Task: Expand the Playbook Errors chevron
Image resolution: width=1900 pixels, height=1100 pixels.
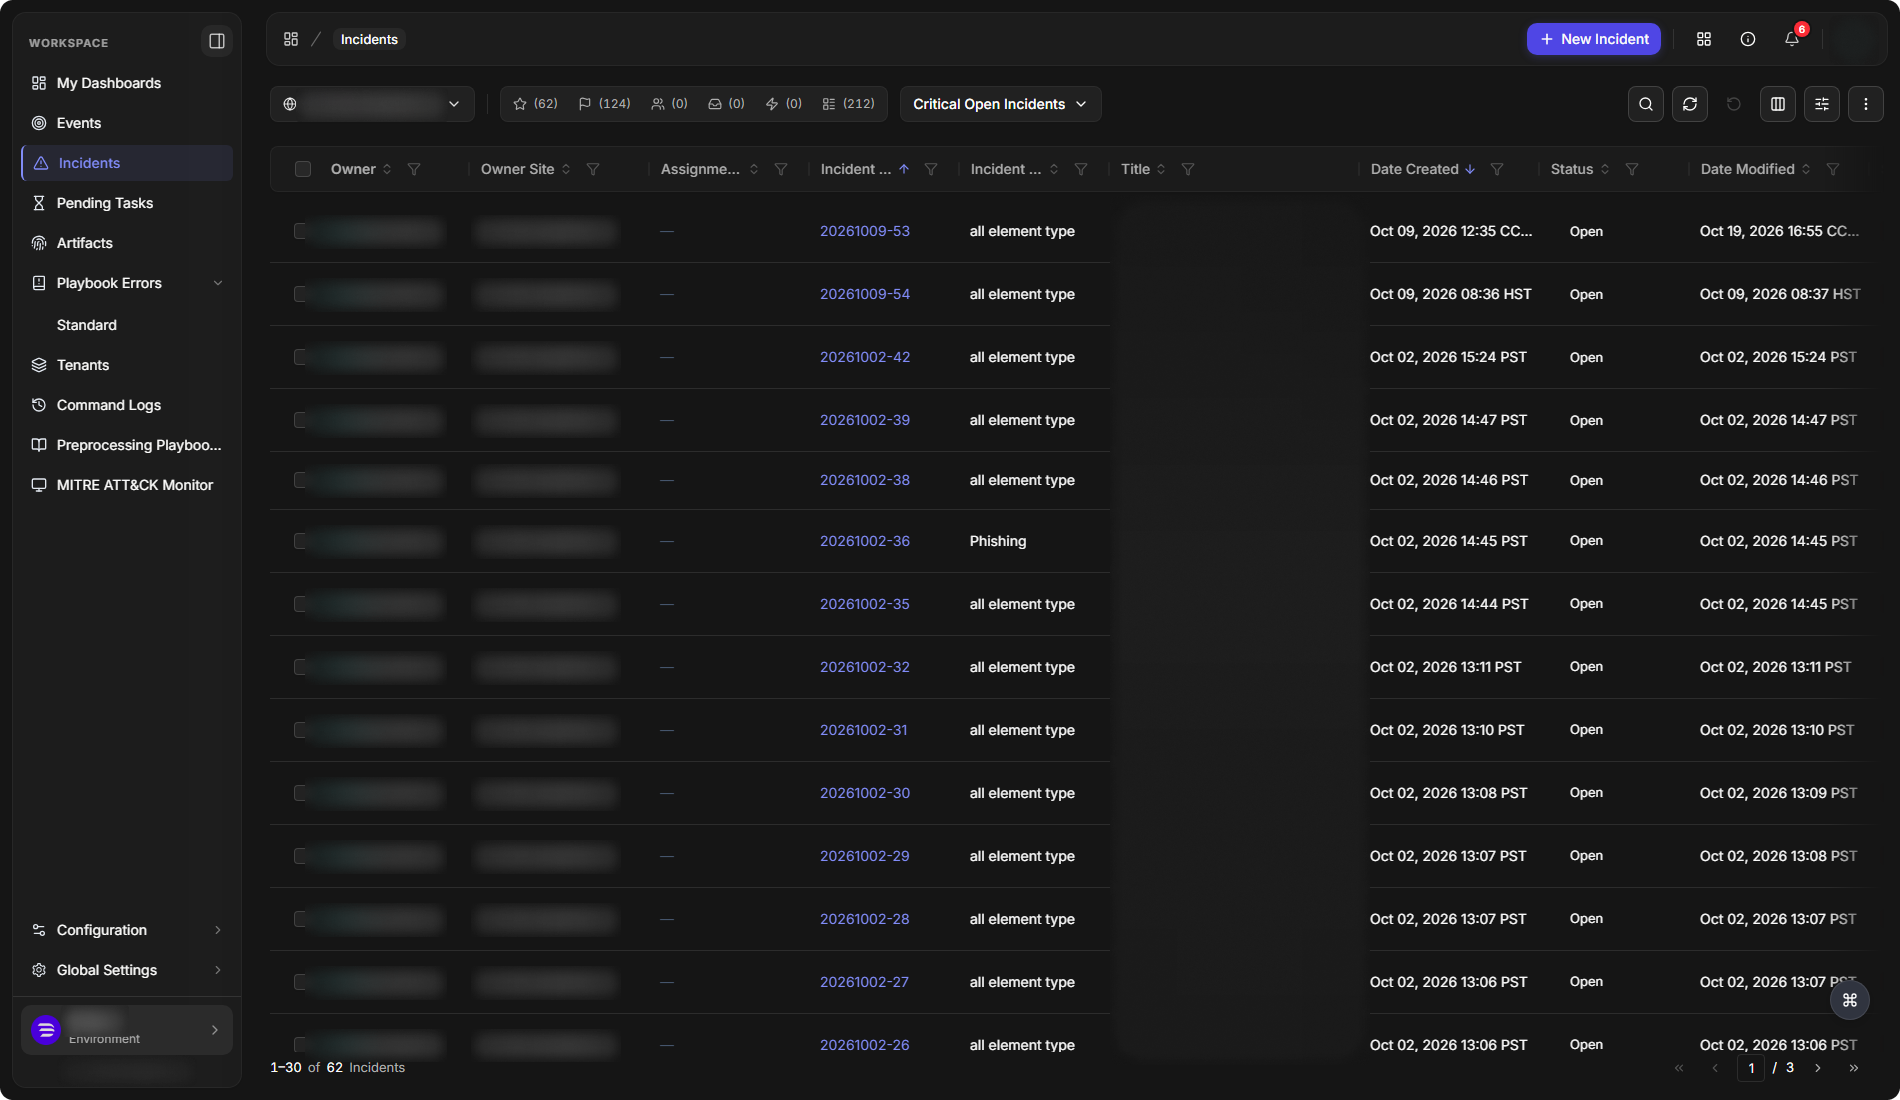Action: point(218,283)
